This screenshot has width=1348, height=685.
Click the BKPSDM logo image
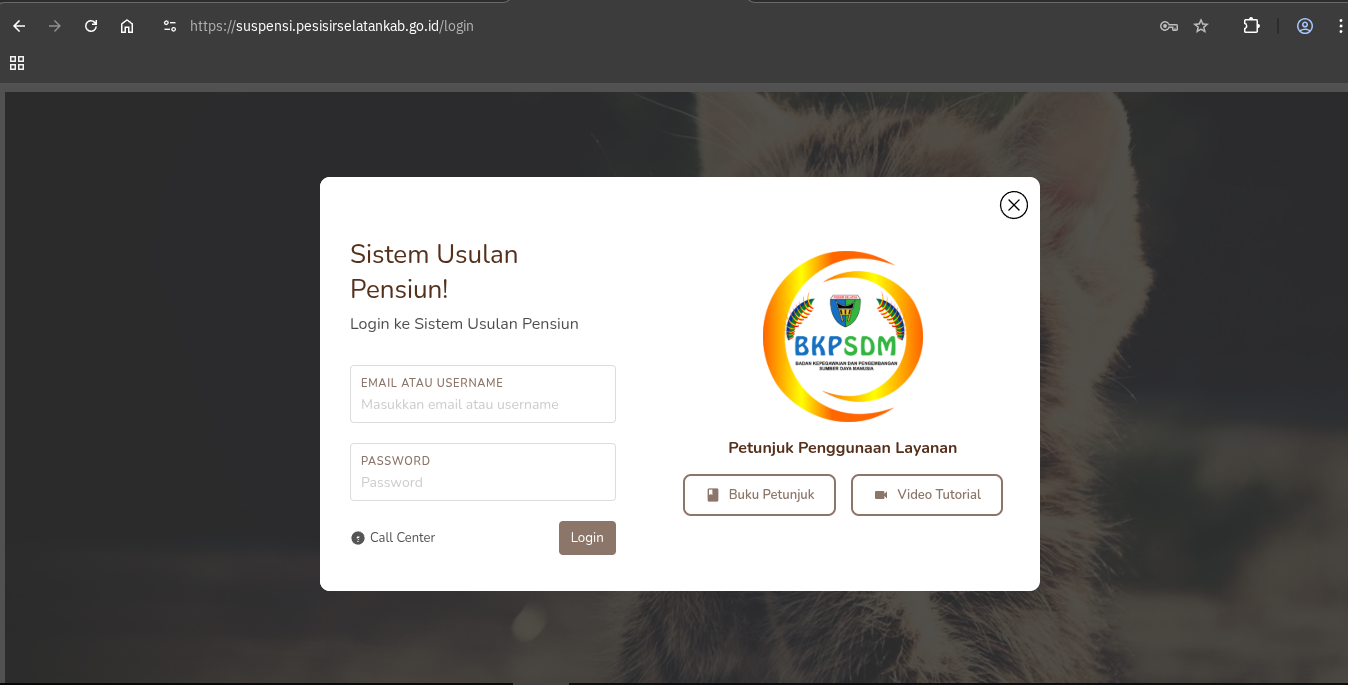[x=843, y=336]
